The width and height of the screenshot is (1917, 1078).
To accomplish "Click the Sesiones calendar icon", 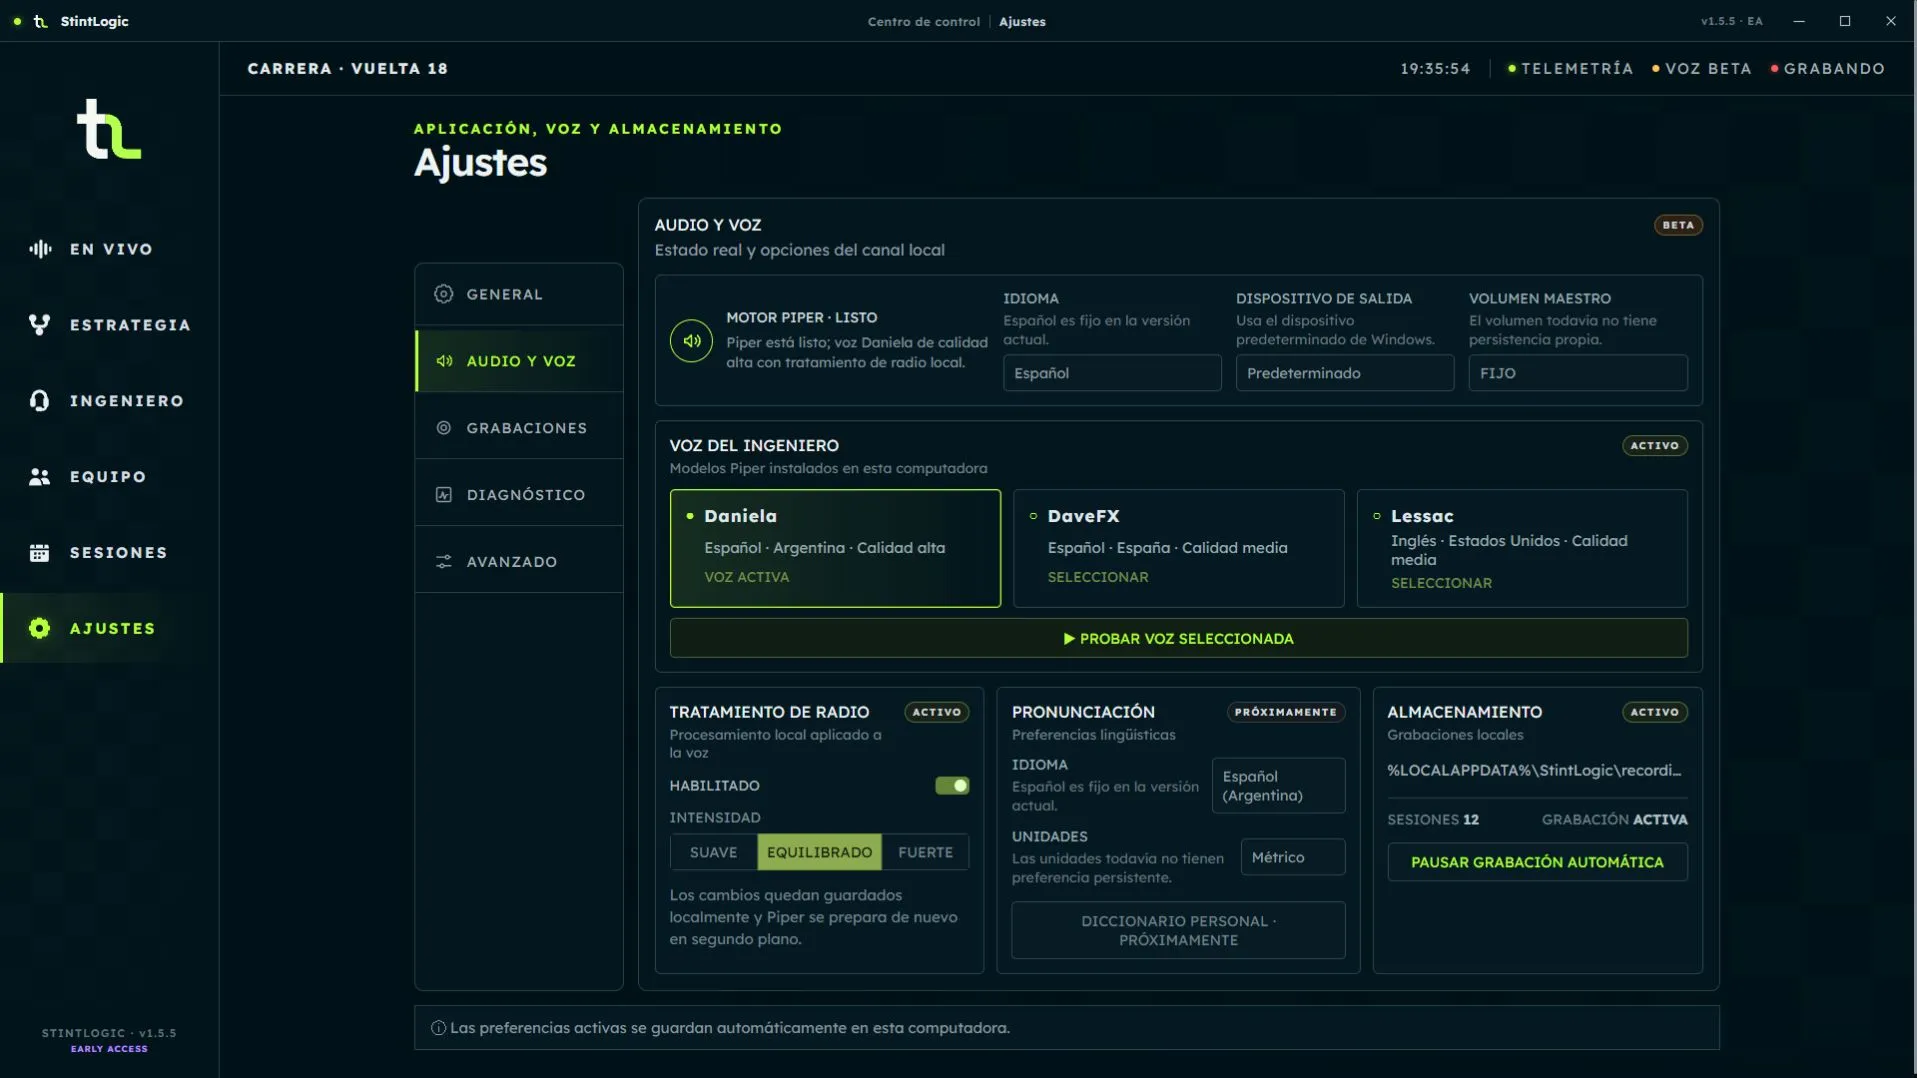I will (40, 553).
